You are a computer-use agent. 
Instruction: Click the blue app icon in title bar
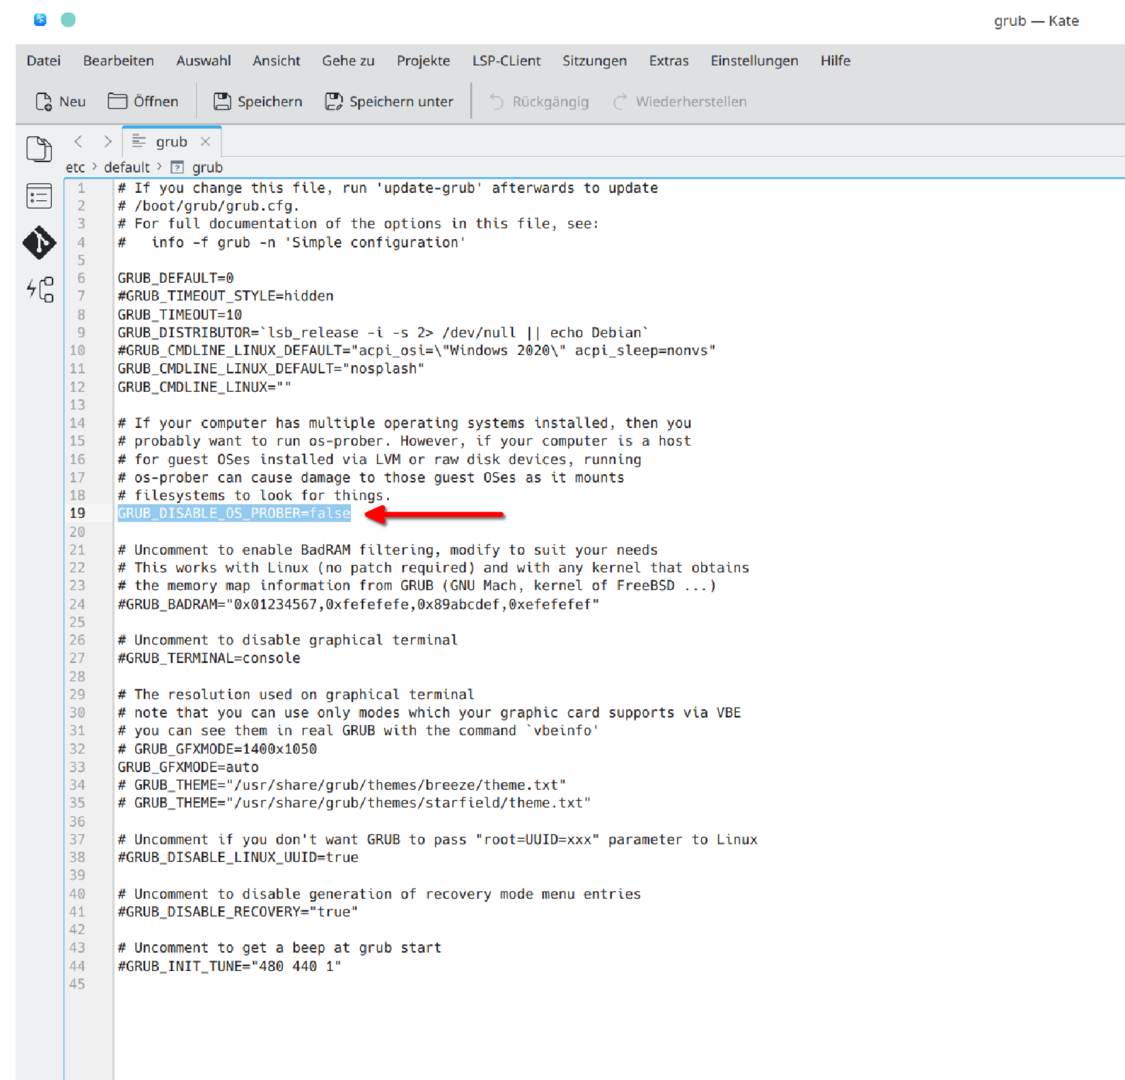coord(40,20)
